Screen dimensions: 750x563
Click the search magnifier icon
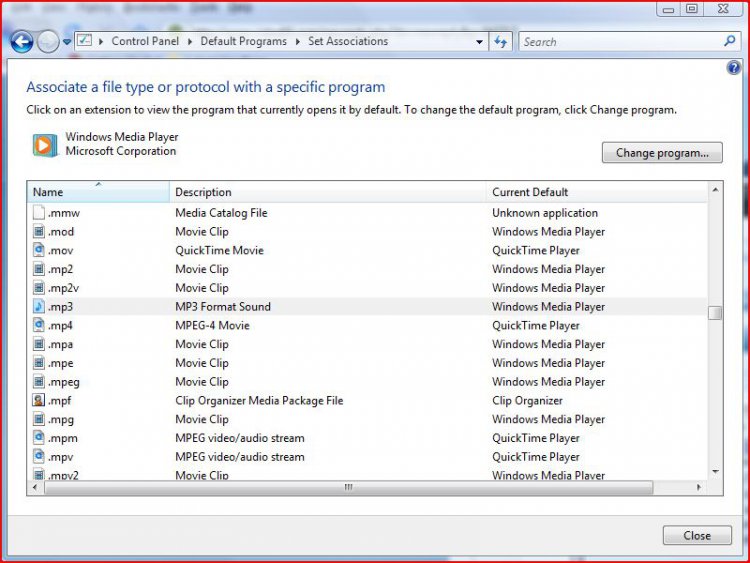pyautogui.click(x=730, y=41)
